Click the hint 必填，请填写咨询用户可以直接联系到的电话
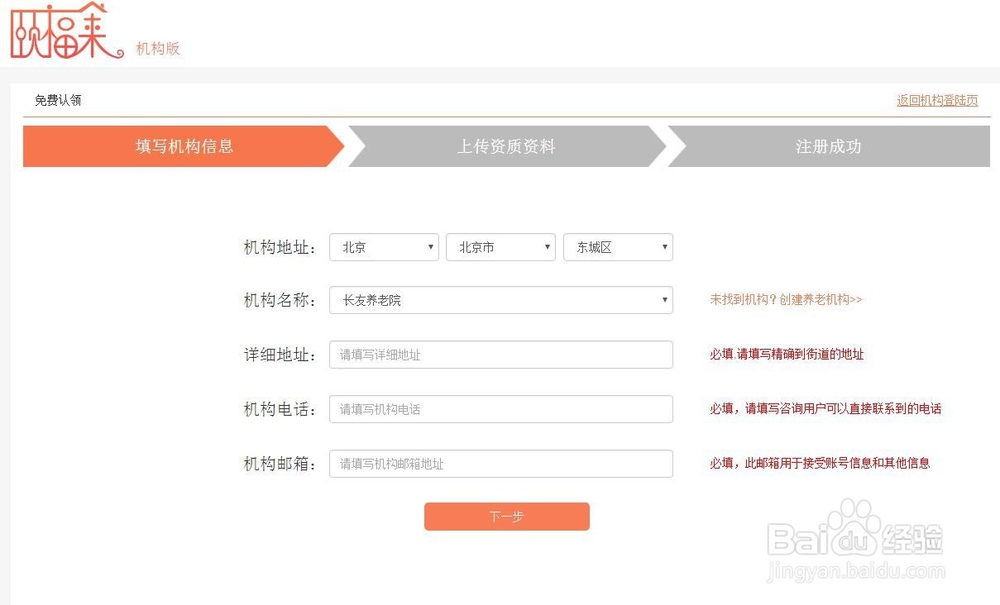The height and width of the screenshot is (605, 1000). 825,409
